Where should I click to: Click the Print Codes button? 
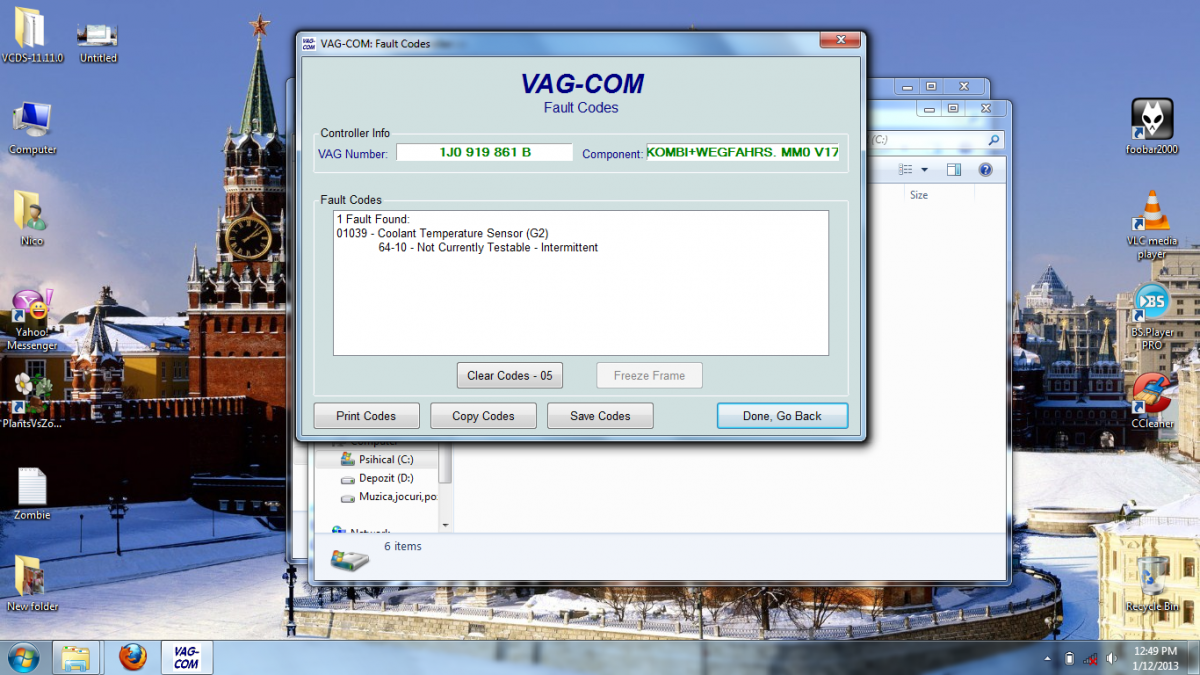click(366, 416)
